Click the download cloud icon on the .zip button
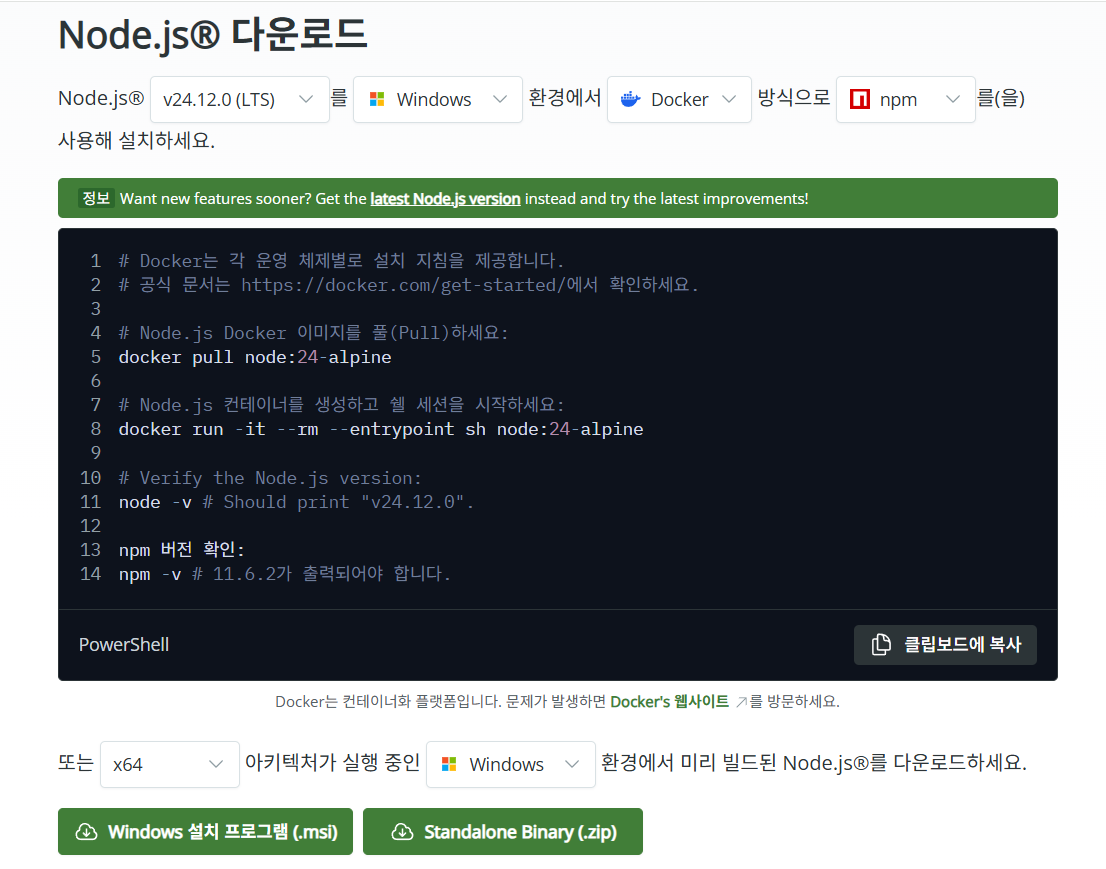This screenshot has height=869, width=1106. point(402,832)
